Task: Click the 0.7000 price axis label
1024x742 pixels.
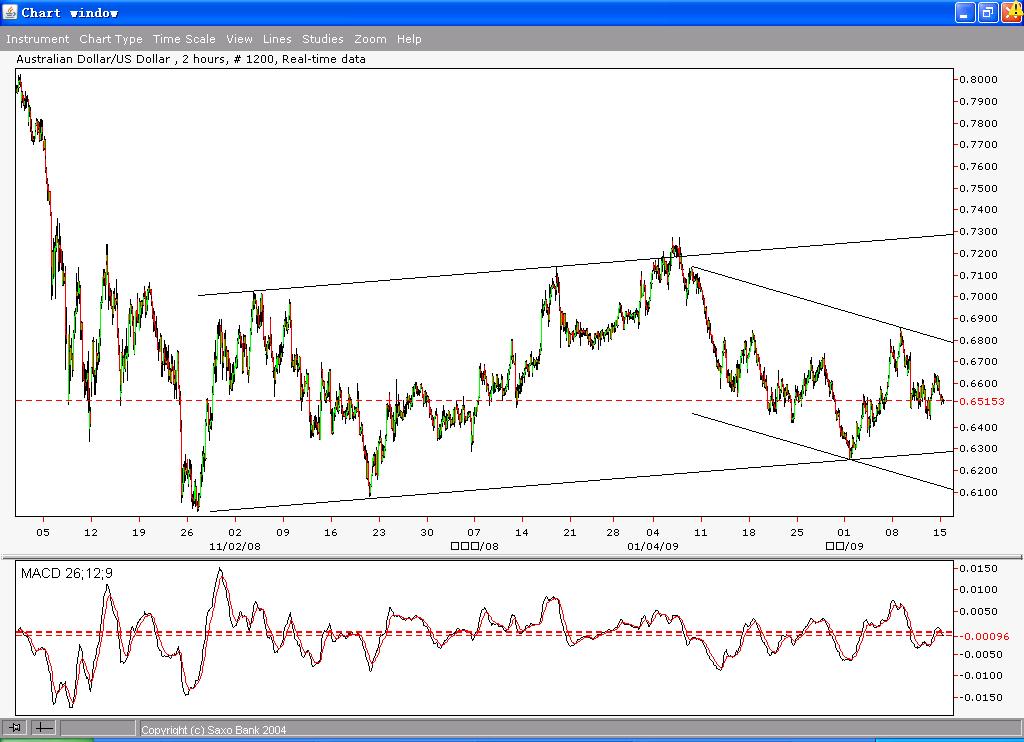Action: coord(978,297)
